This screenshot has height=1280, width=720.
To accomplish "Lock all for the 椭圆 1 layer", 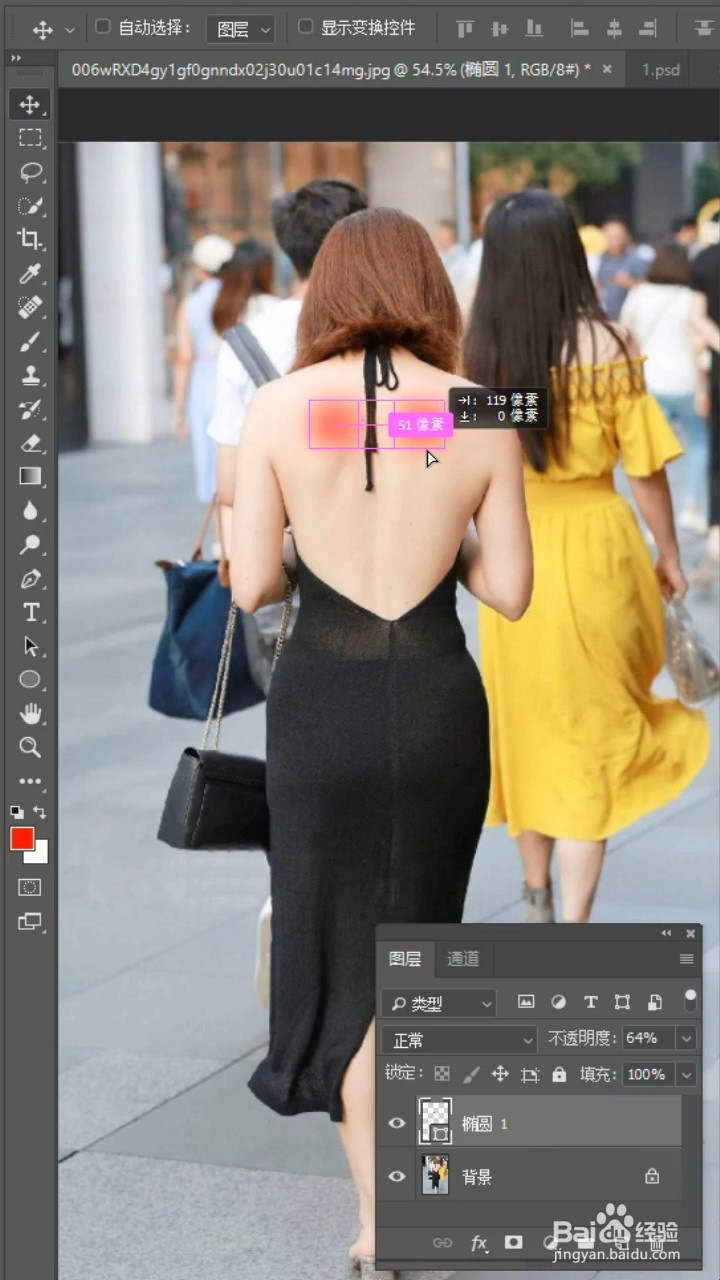I will [x=559, y=1074].
